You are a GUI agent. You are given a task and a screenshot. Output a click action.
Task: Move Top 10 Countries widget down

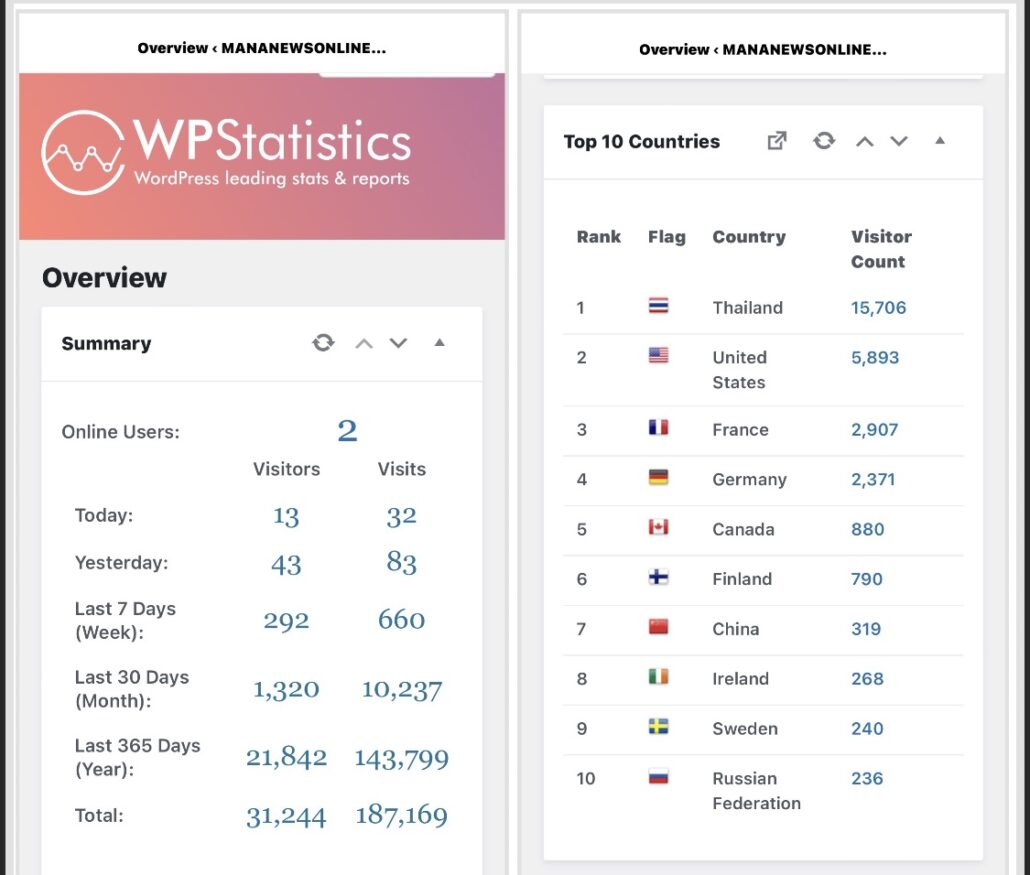click(x=899, y=141)
